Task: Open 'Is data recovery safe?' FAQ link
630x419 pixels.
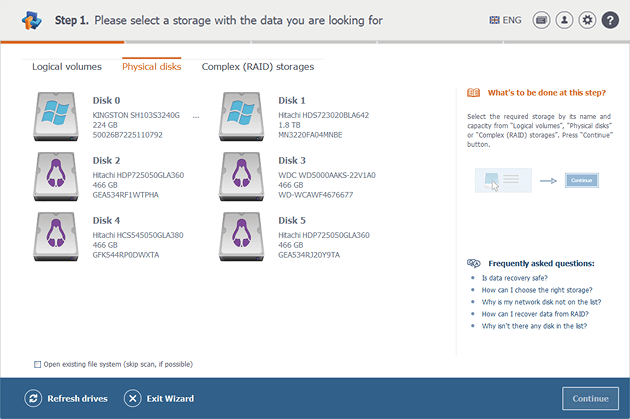Action: pyautogui.click(x=515, y=278)
